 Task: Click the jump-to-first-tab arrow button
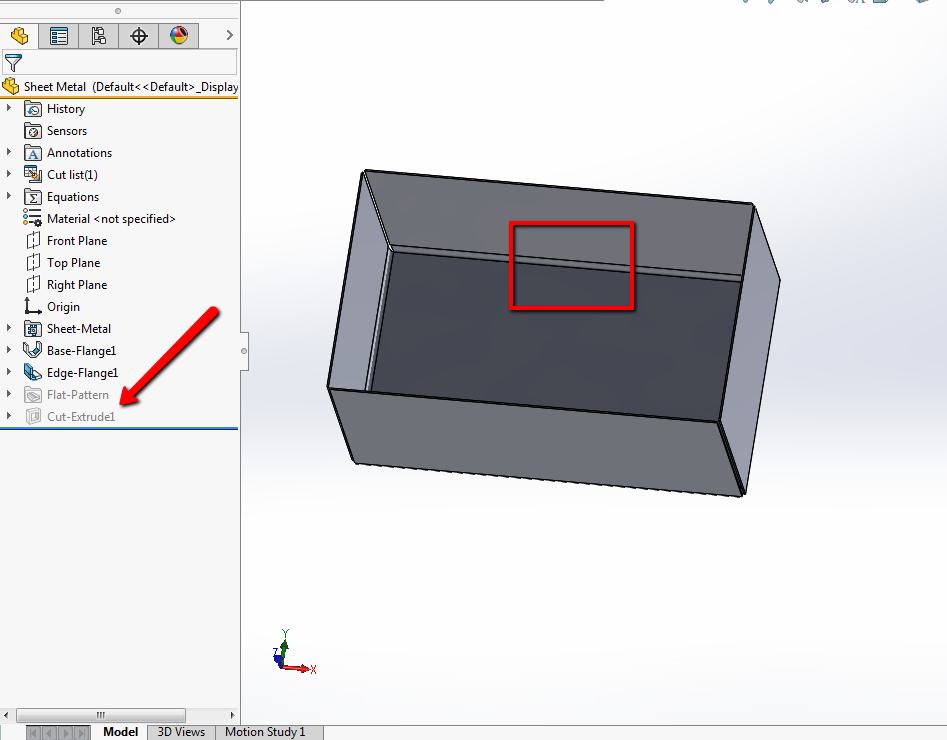click(x=34, y=733)
